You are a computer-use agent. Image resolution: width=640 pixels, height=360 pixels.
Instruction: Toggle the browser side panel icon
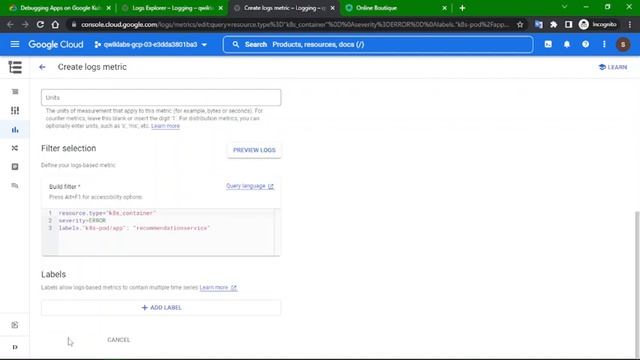pos(569,24)
